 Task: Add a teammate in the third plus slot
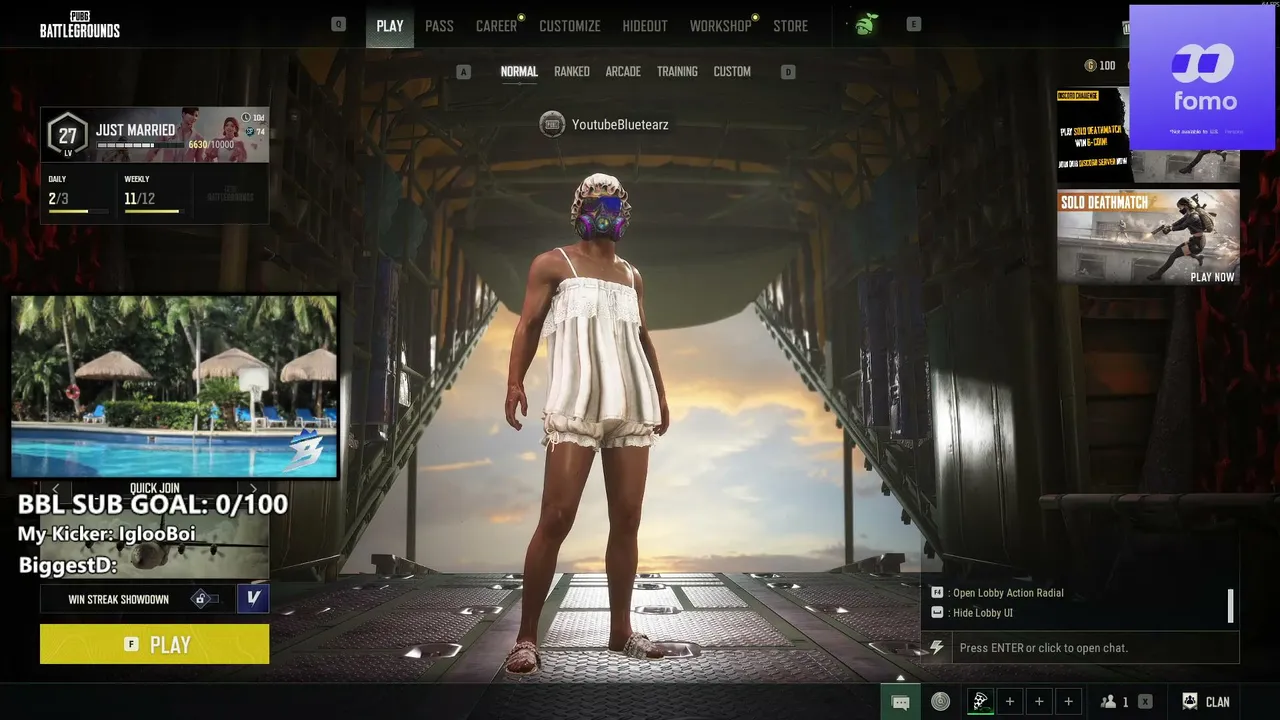[1068, 702]
